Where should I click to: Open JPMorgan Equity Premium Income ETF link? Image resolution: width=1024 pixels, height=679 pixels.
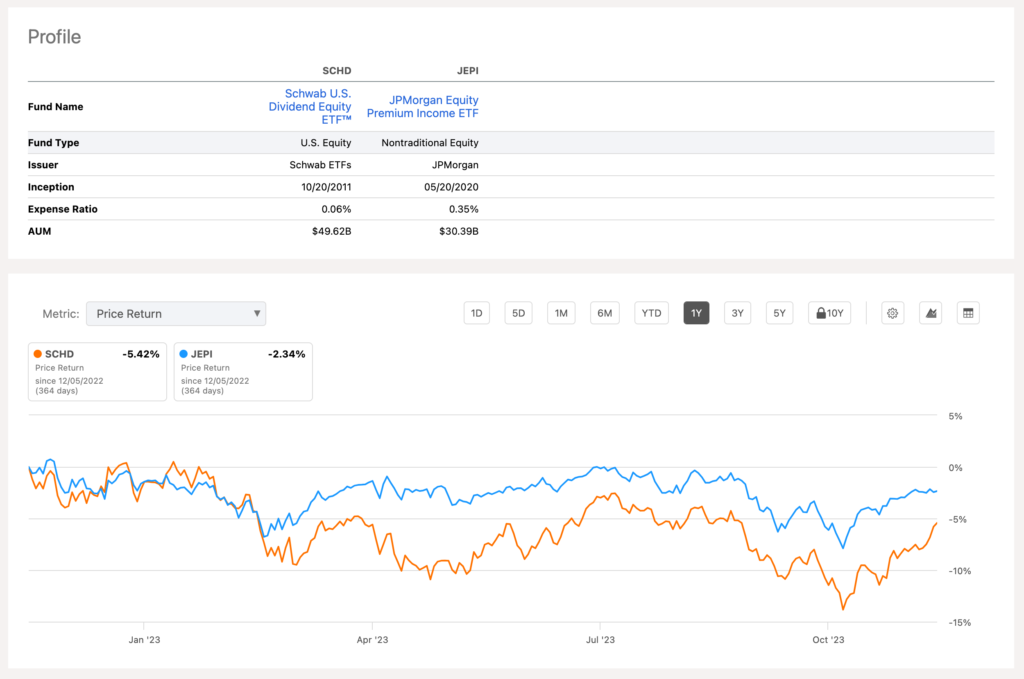(423, 106)
